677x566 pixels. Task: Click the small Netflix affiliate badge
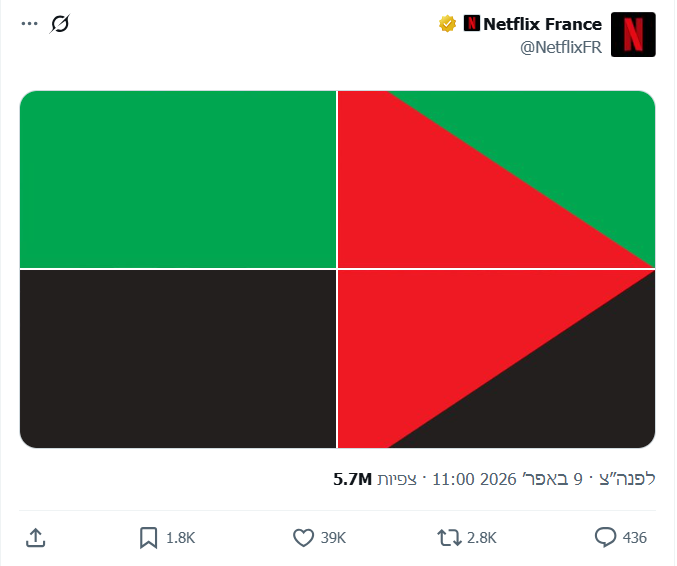[x=472, y=23]
